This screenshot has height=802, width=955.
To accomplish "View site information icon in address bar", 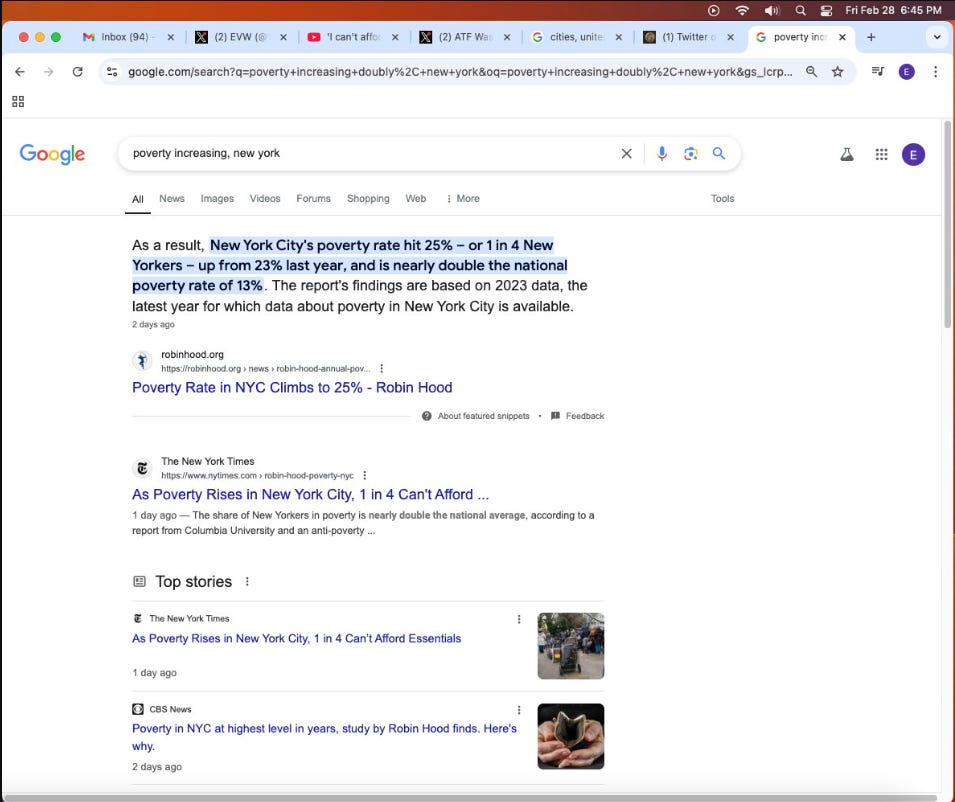I will [112, 72].
